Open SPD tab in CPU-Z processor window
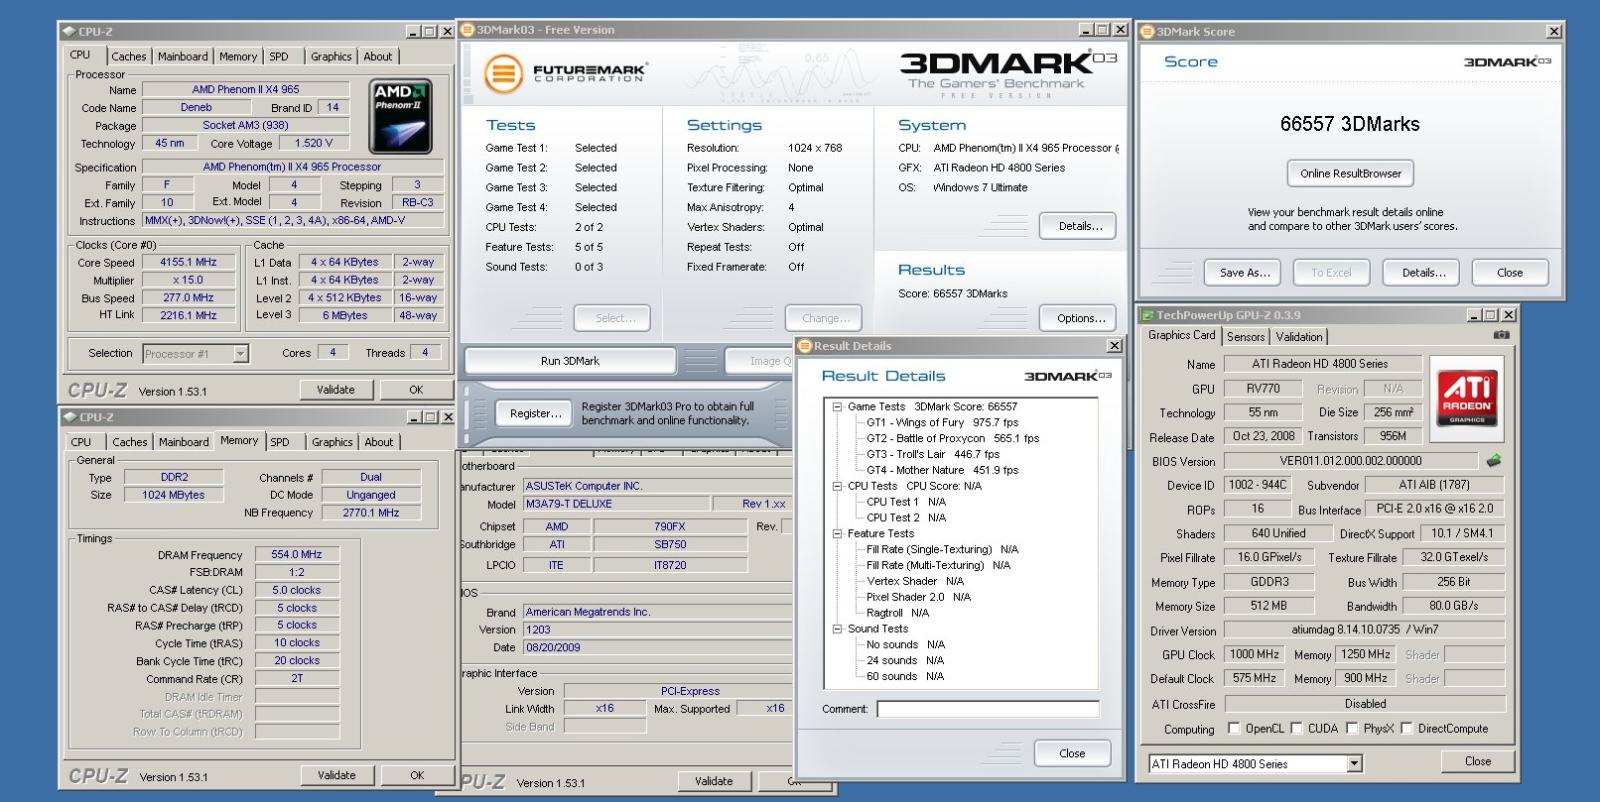 click(x=279, y=57)
